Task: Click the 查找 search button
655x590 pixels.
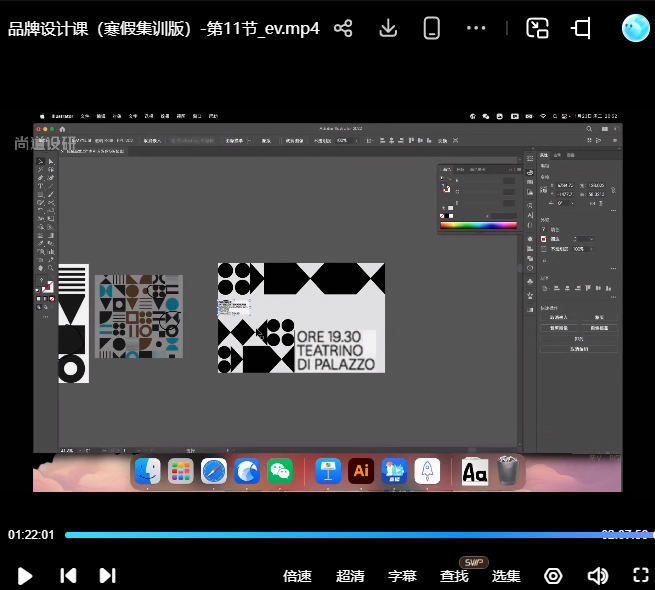Action: point(454,576)
